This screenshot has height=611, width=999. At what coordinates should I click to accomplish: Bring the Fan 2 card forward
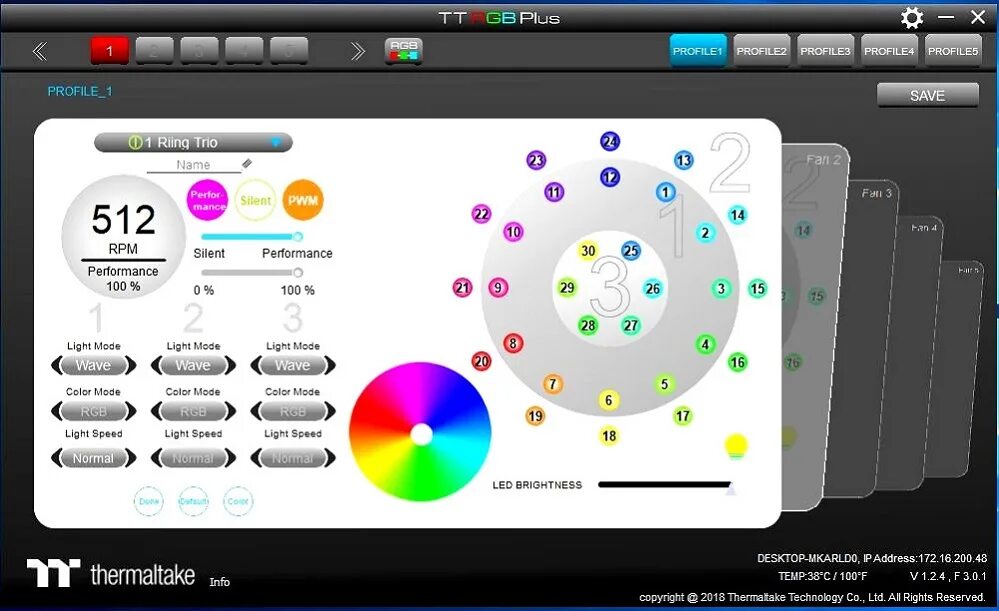(816, 325)
